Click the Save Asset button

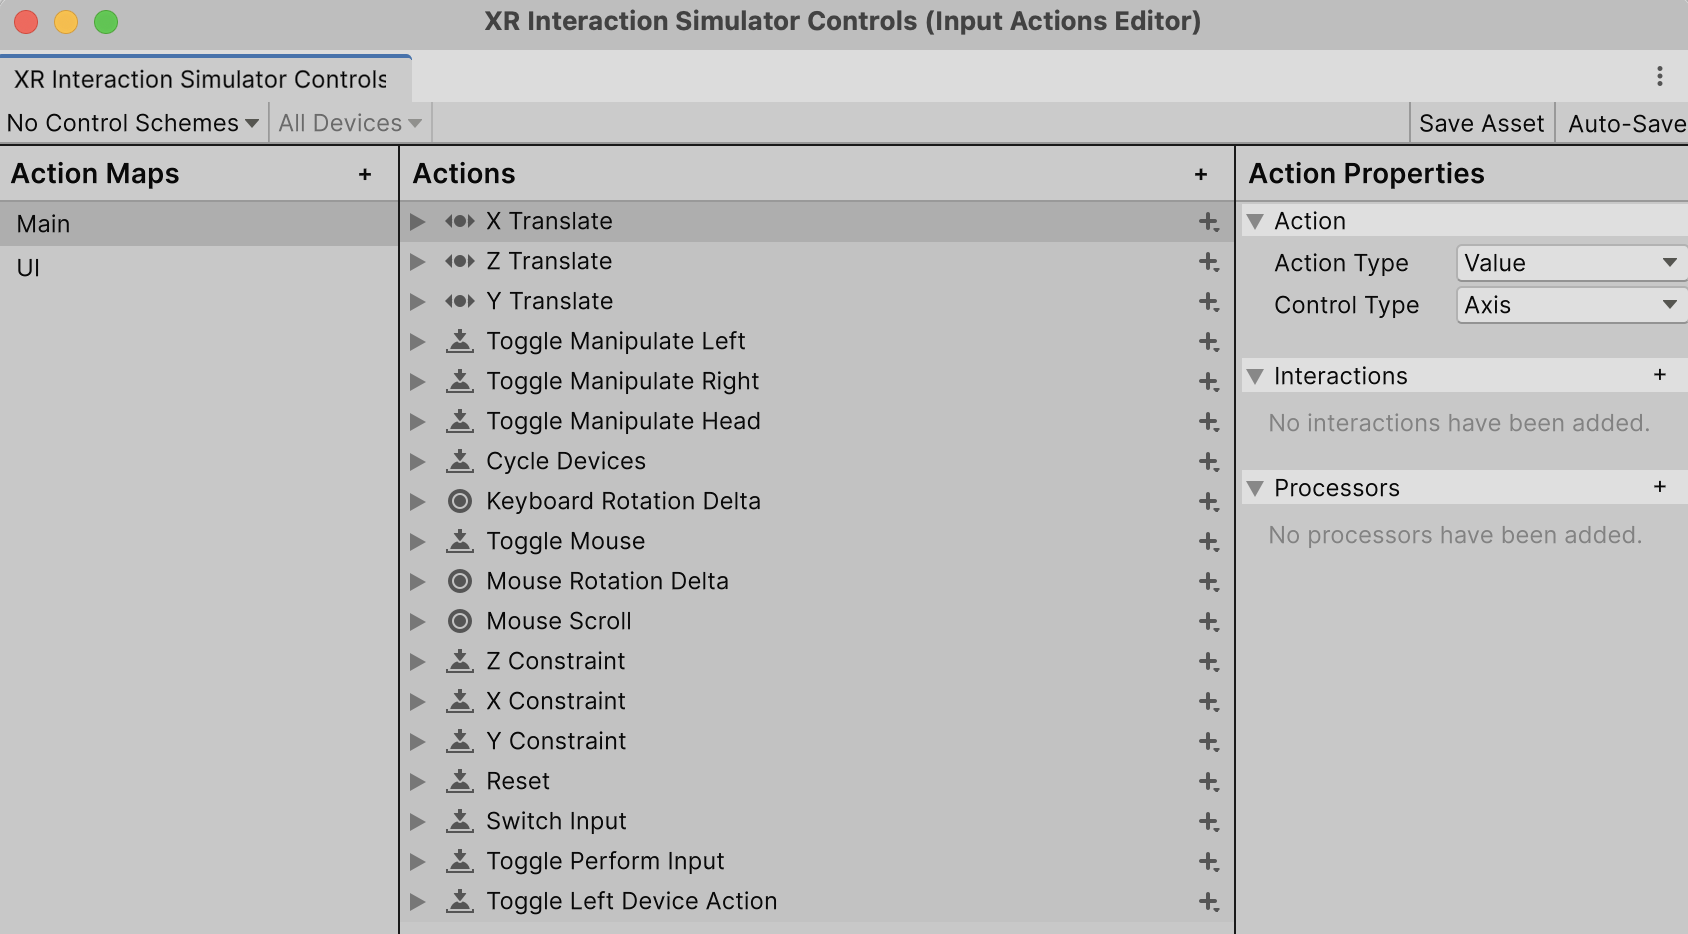[x=1481, y=122]
